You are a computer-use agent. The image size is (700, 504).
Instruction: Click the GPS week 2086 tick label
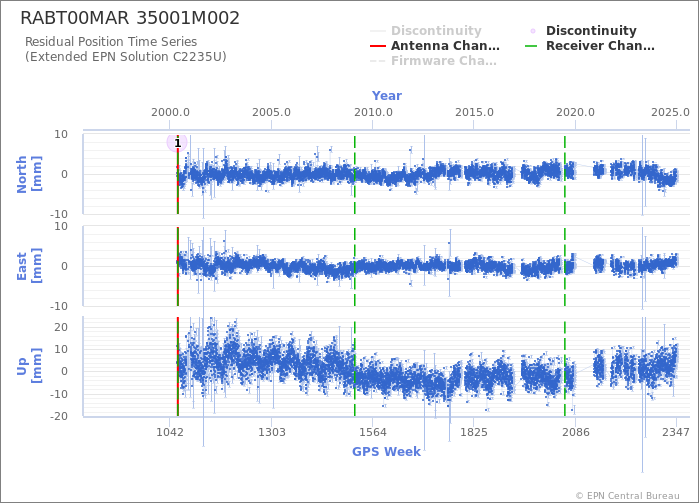[x=575, y=432]
